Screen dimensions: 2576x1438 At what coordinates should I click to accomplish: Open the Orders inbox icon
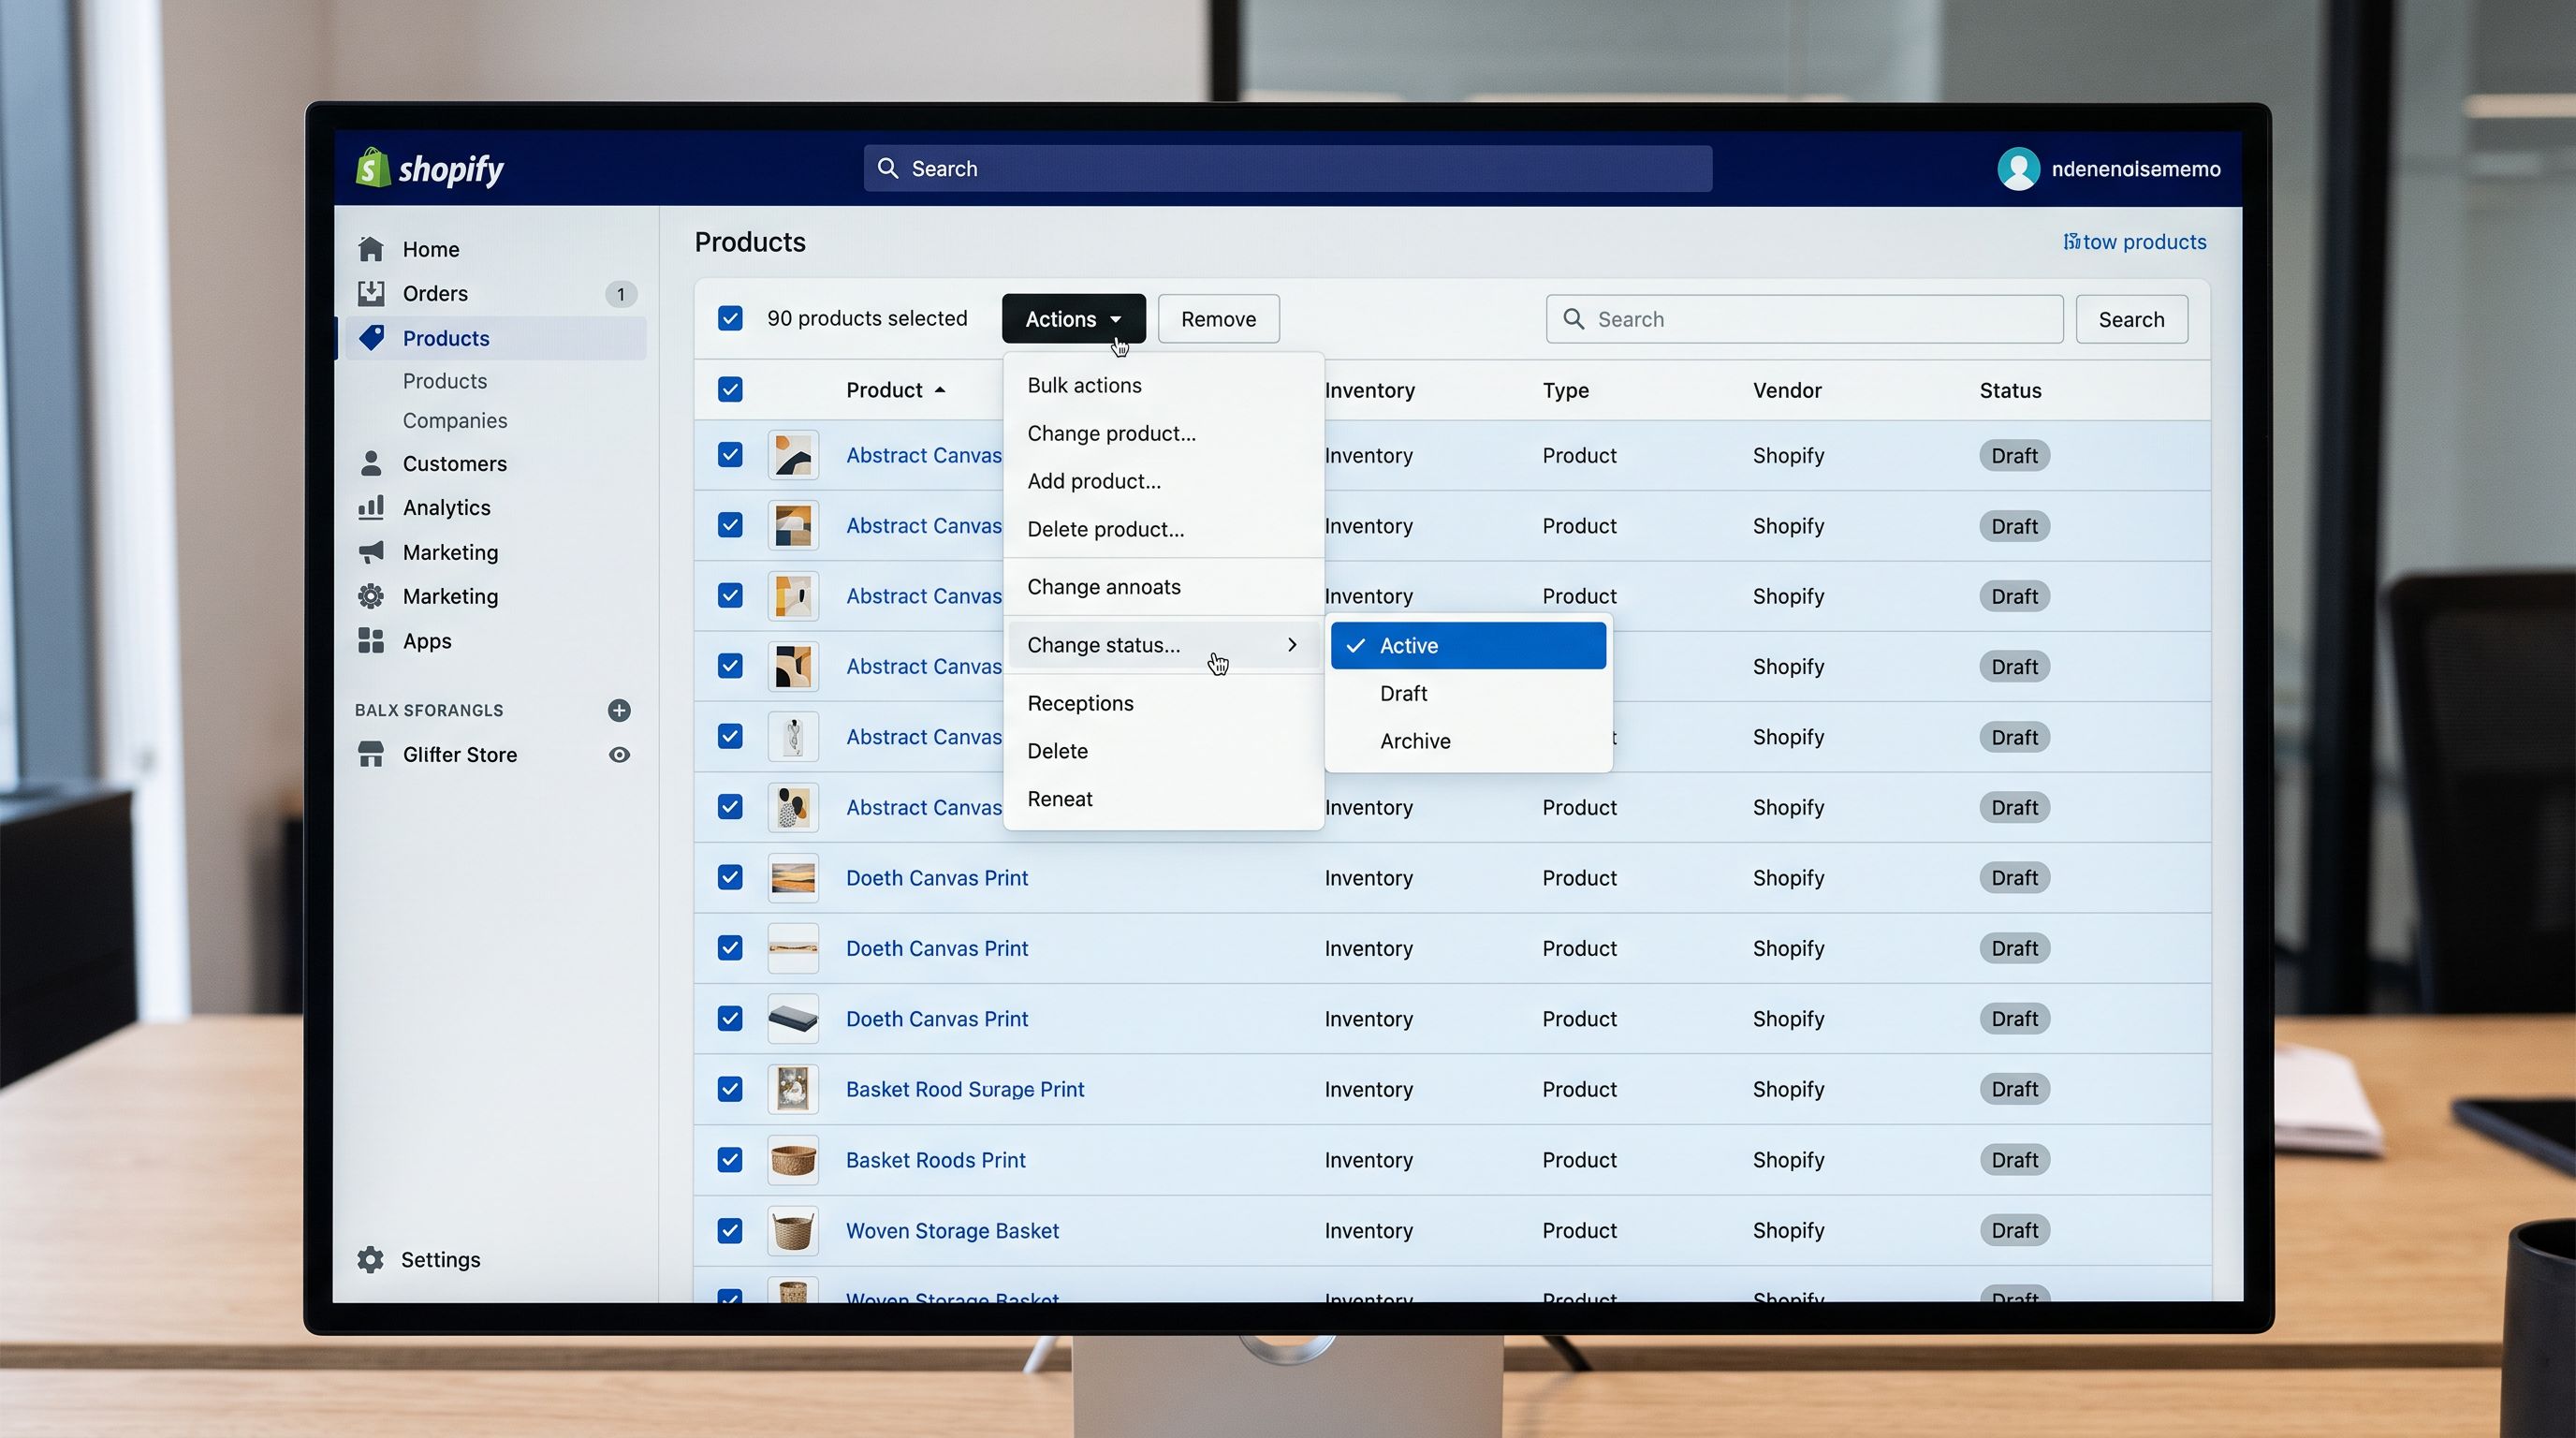pyautogui.click(x=371, y=293)
